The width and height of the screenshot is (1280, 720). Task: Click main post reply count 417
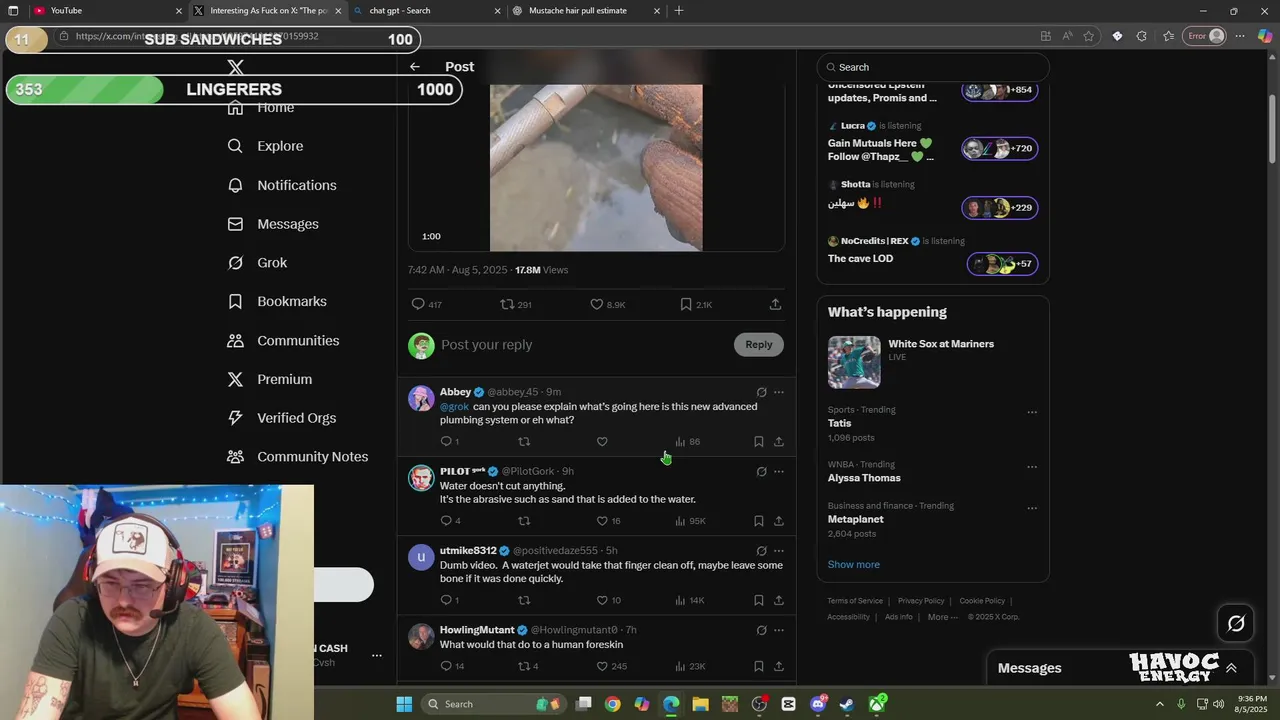tap(427, 304)
